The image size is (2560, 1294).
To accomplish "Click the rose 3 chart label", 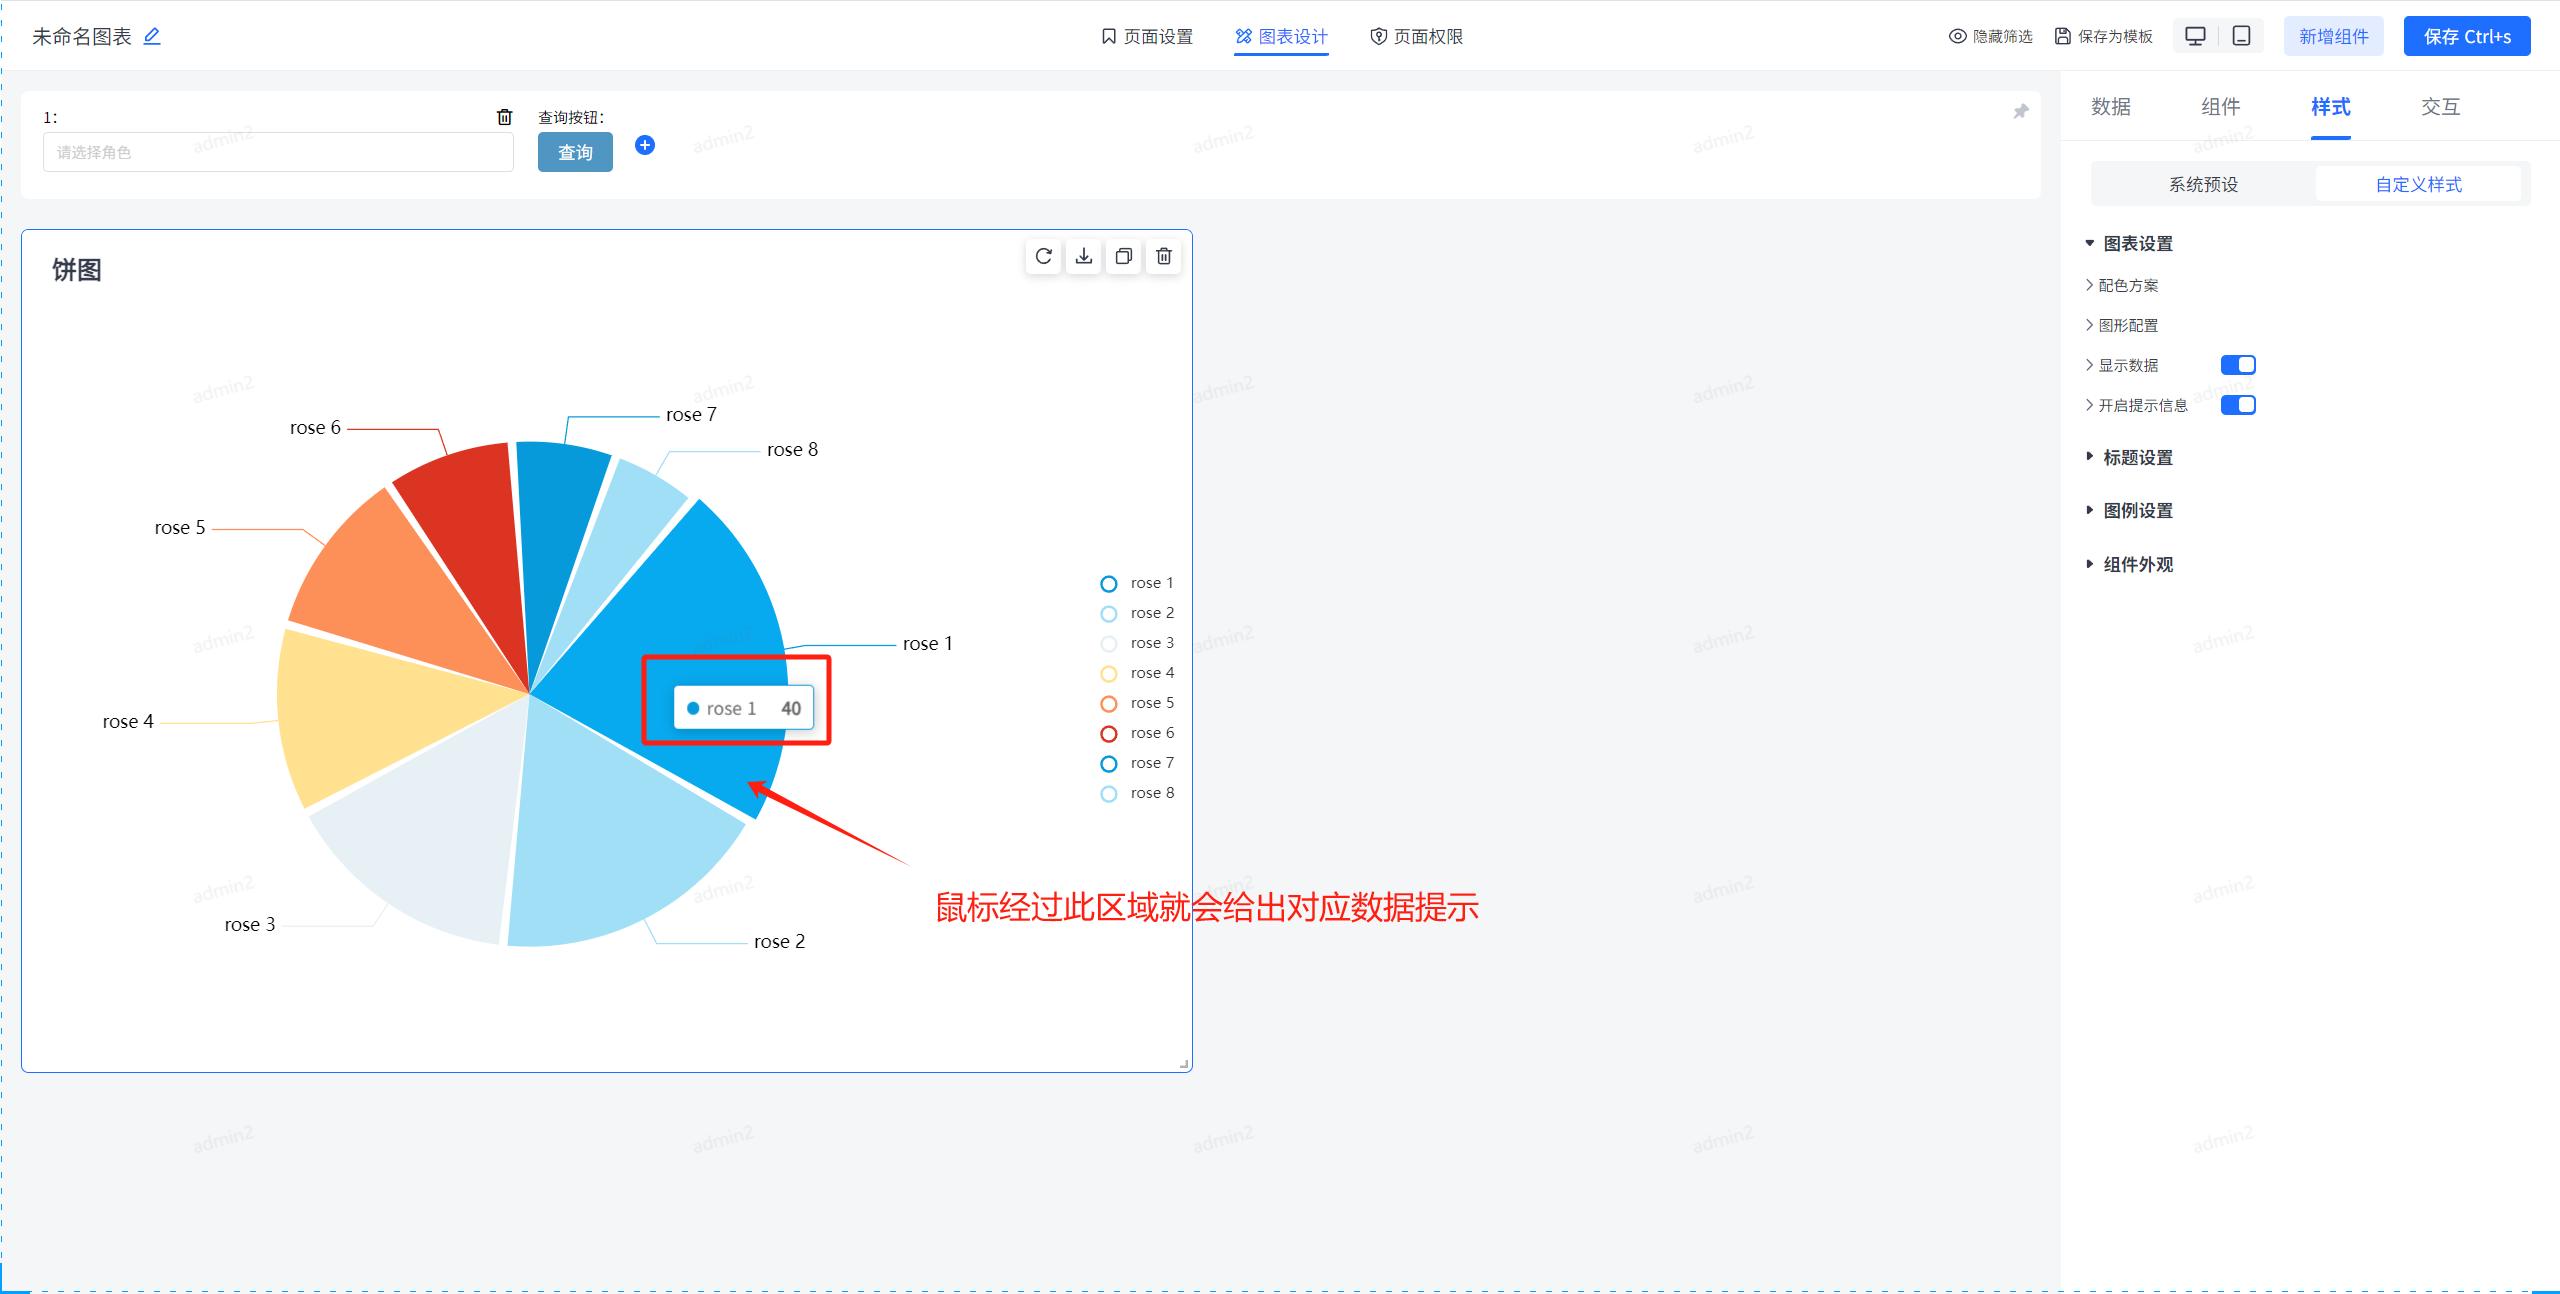I will click(250, 924).
